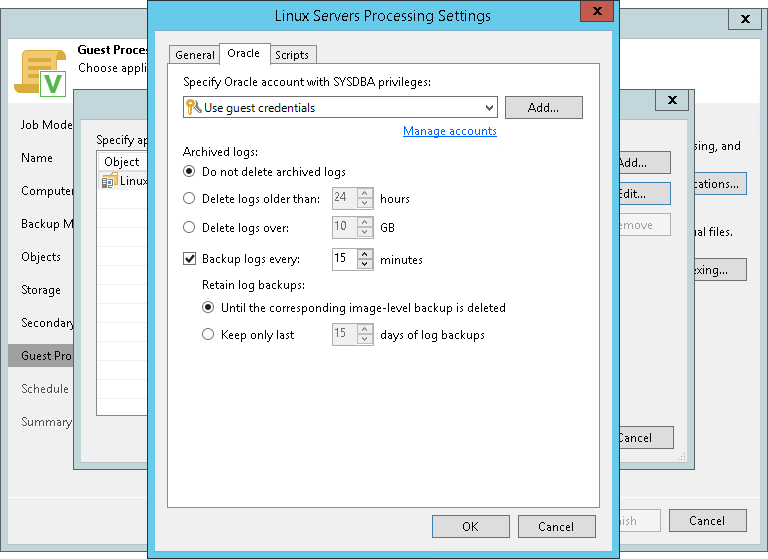Viewport: 768px width, 559px height.
Task: Select Backup Mode step in wizard sidebar
Action: coord(47,224)
